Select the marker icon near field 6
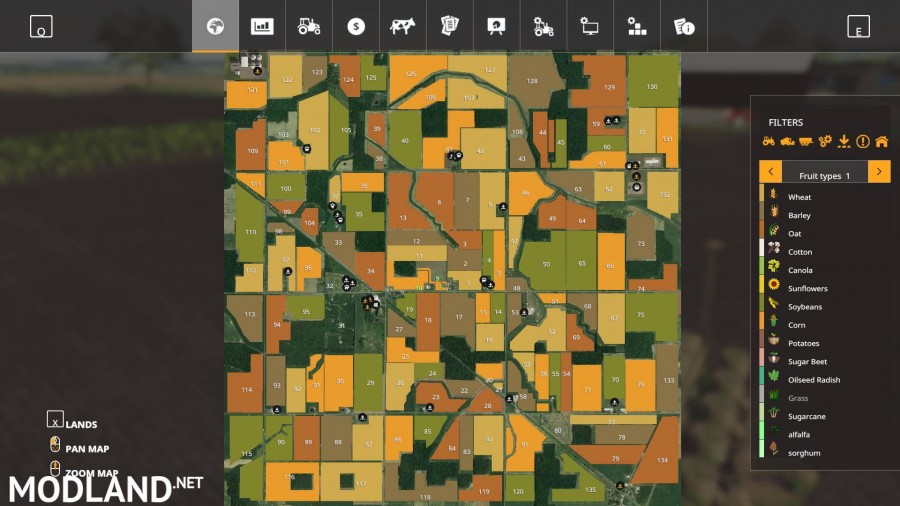The width and height of the screenshot is (900, 506). (x=503, y=207)
